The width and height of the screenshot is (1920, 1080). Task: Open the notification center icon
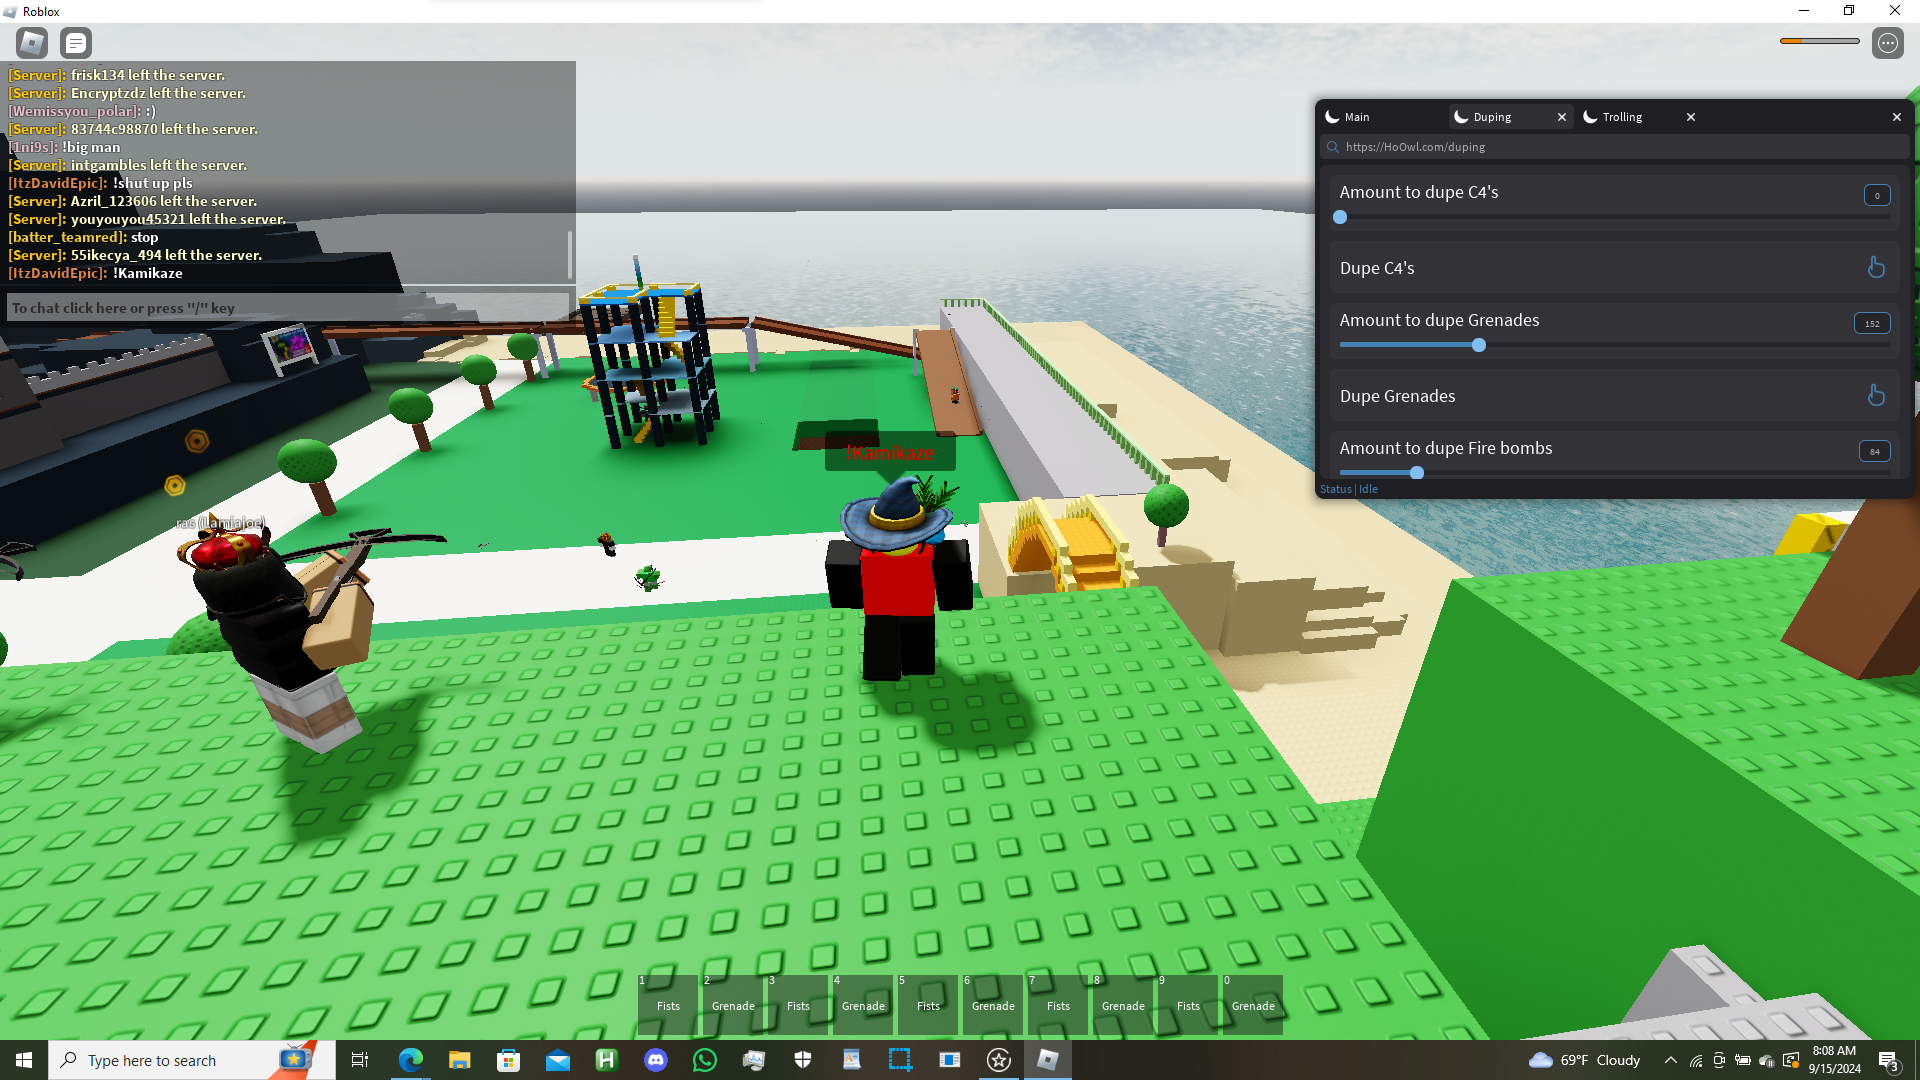pos(1888,1061)
